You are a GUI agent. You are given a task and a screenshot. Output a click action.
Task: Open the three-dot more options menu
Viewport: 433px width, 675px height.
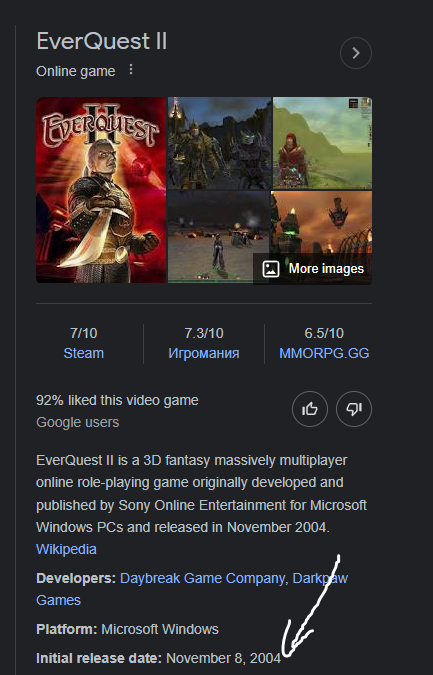[x=131, y=70]
